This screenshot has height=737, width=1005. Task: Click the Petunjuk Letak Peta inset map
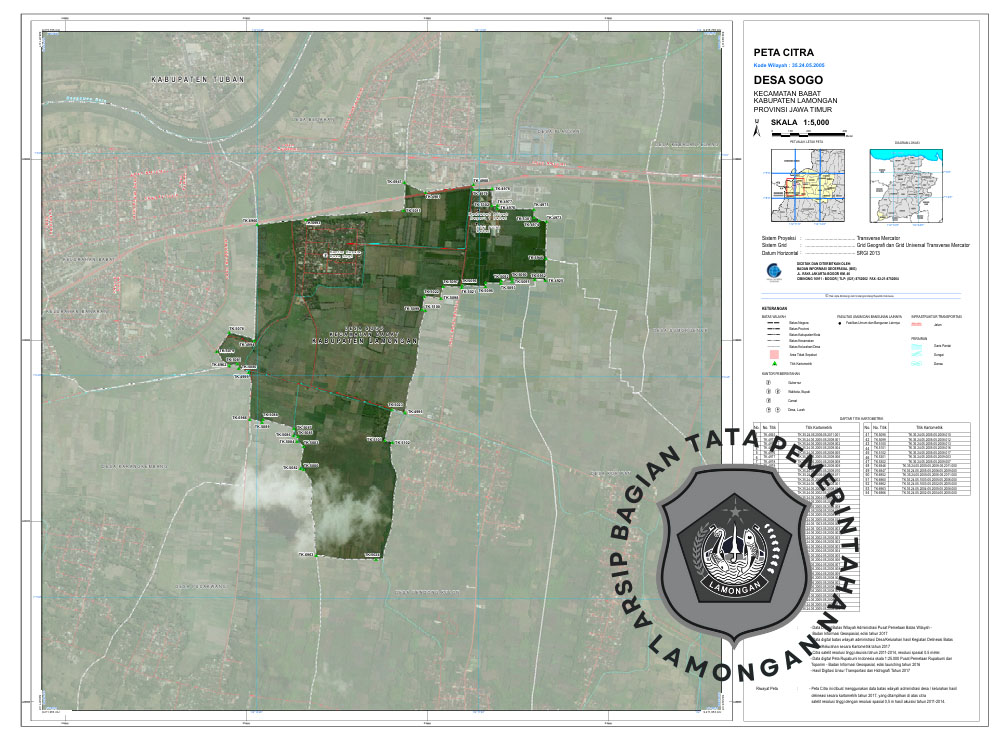click(x=805, y=184)
